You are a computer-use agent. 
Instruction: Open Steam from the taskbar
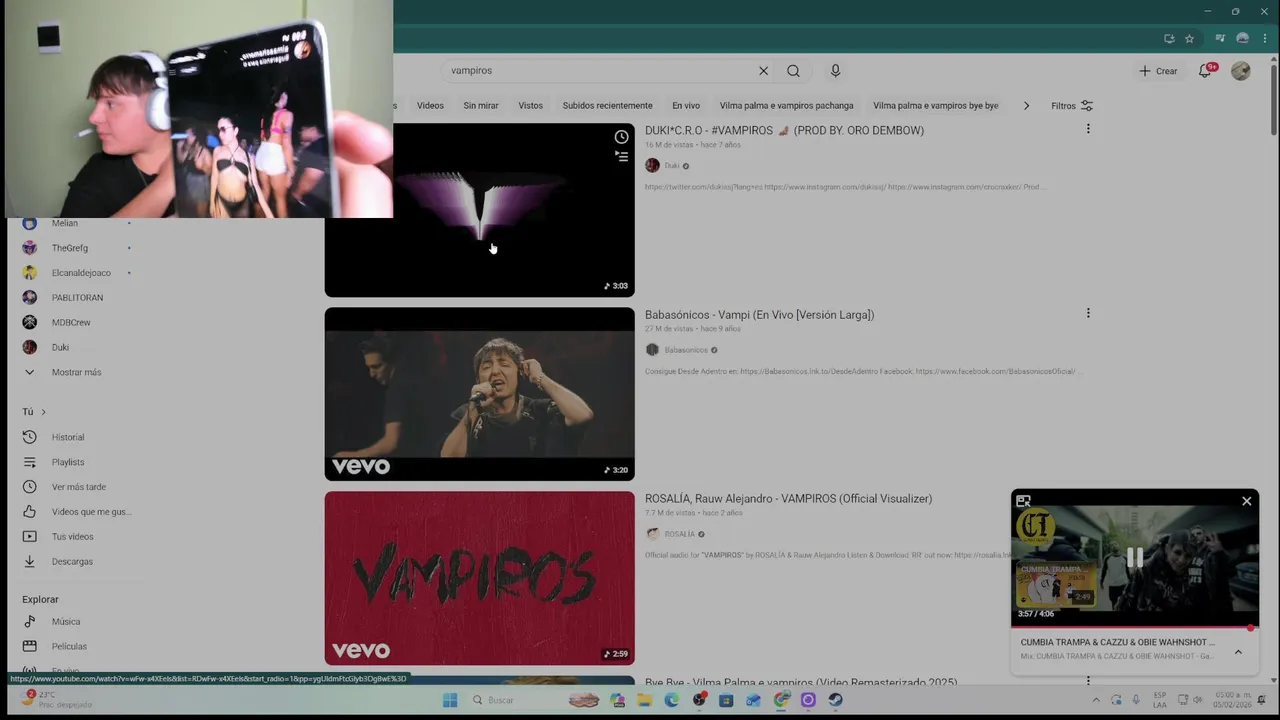(x=835, y=700)
